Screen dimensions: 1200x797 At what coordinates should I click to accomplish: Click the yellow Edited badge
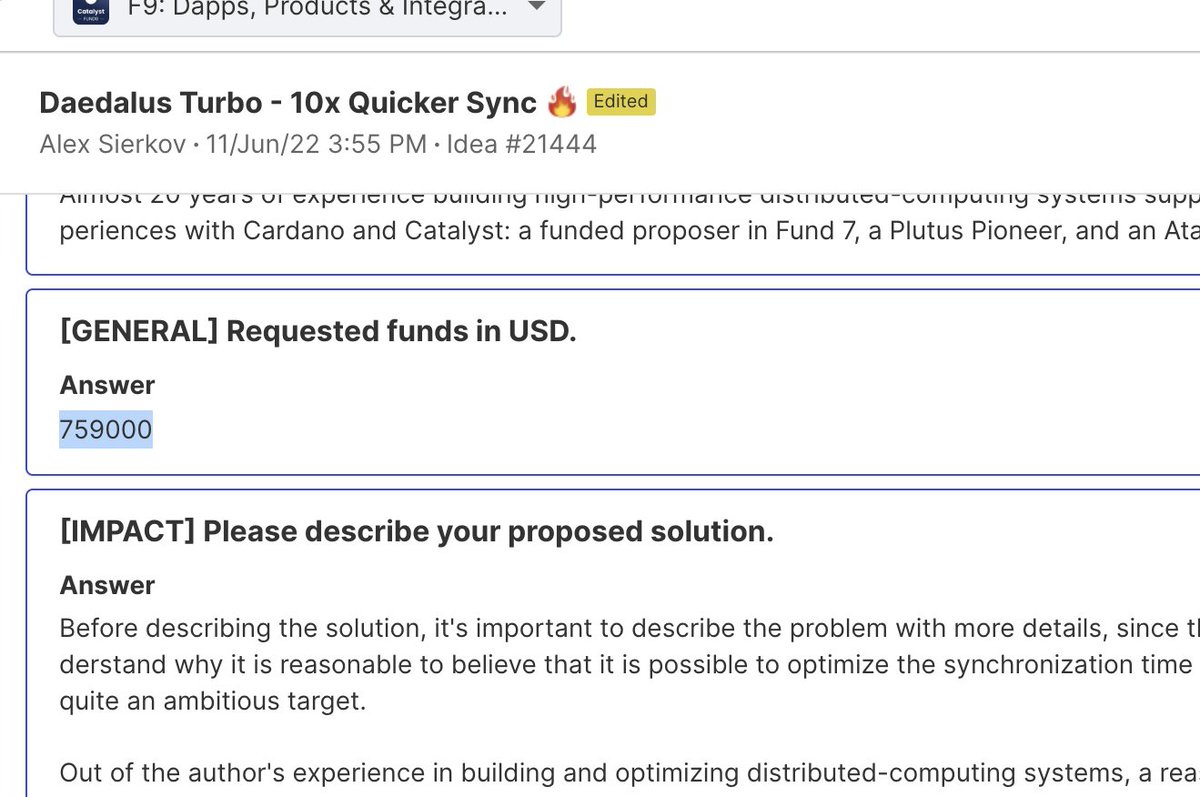[x=621, y=101]
